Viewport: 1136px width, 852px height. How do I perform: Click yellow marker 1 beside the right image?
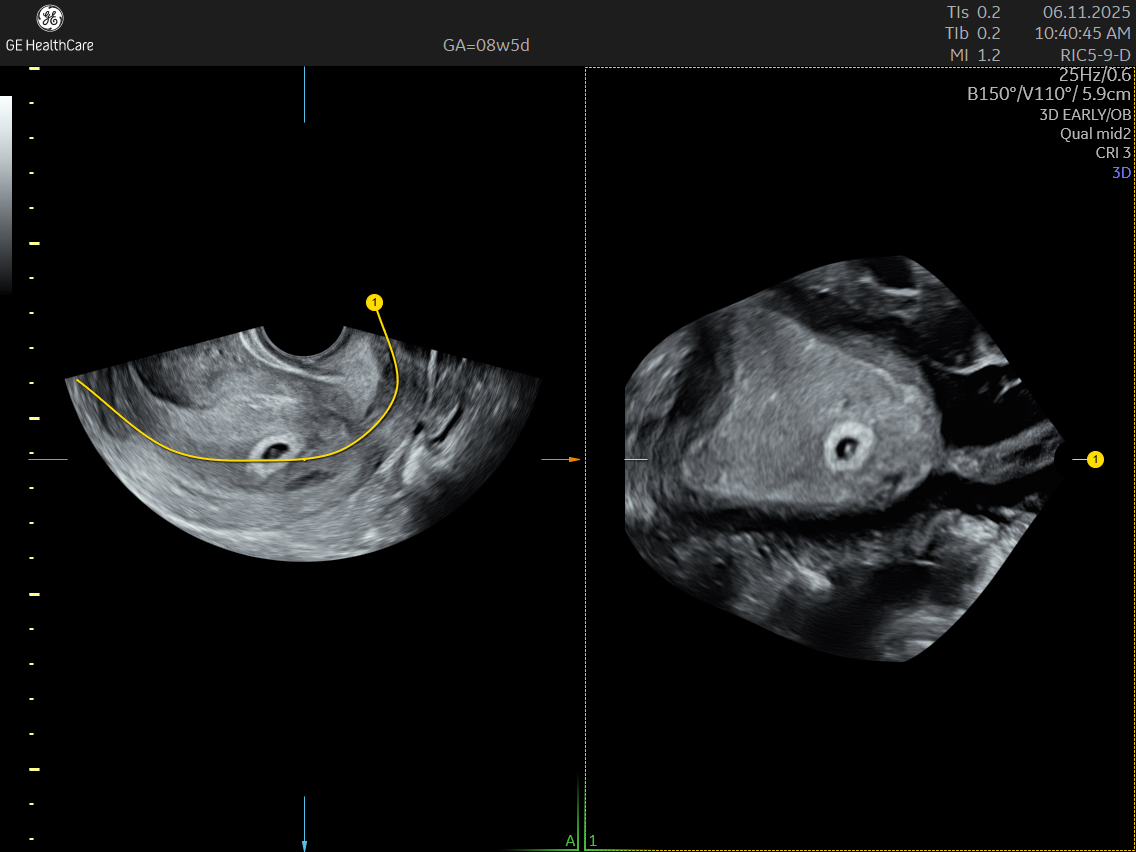pyautogui.click(x=1095, y=459)
